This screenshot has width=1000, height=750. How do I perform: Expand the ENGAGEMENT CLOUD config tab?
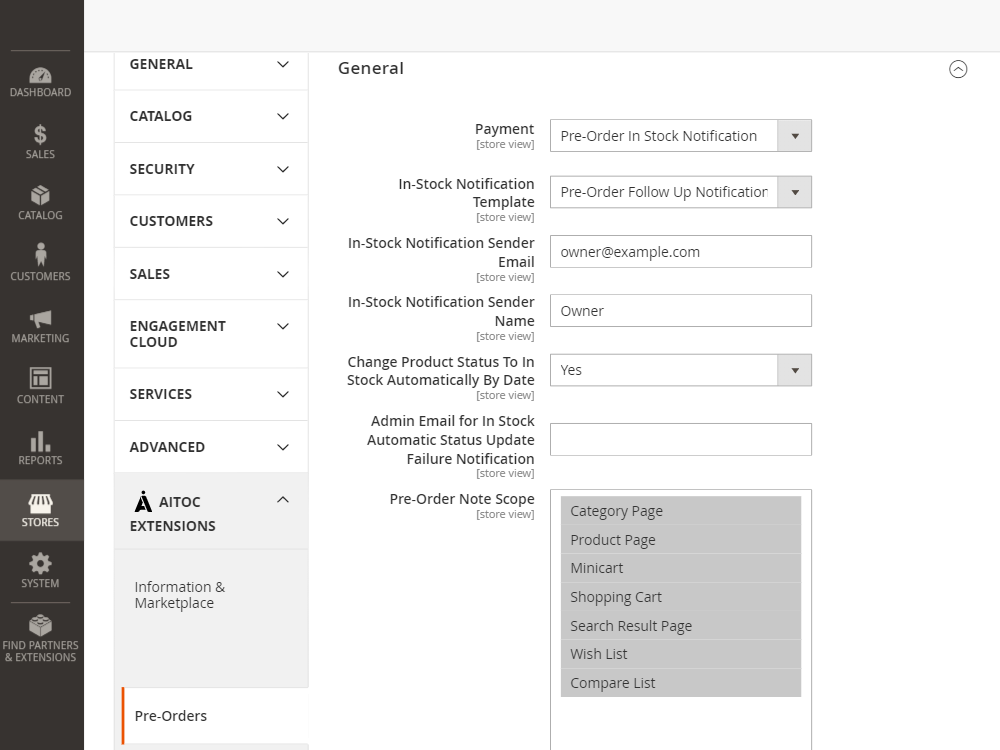(211, 334)
